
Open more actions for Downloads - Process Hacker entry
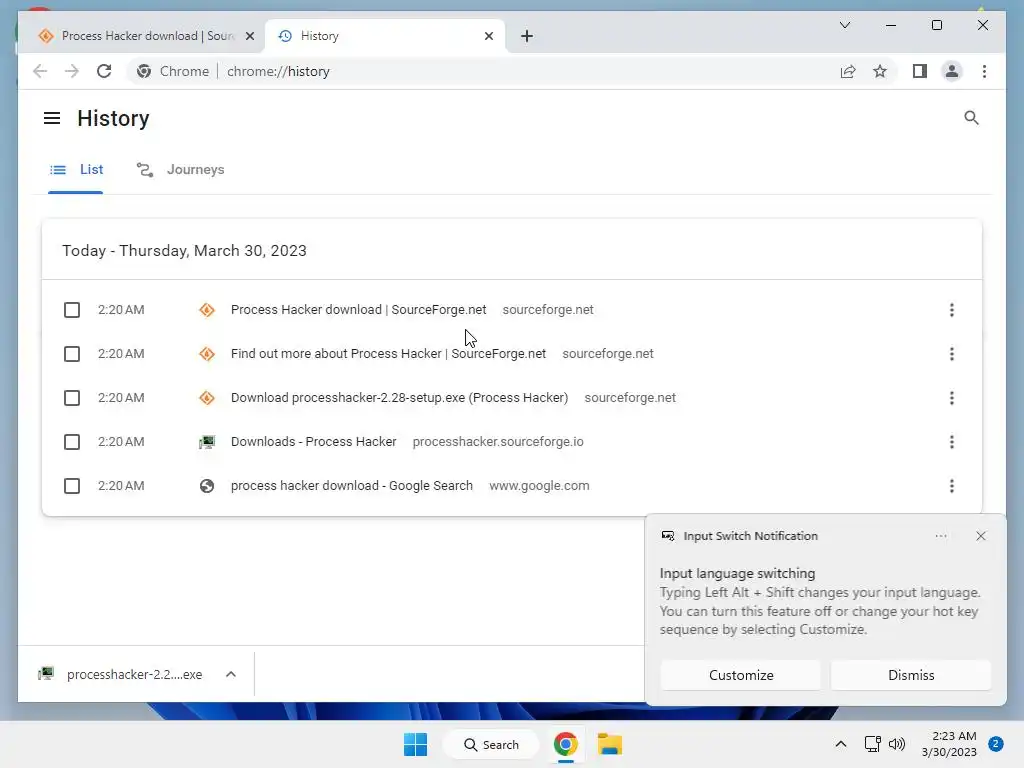(952, 442)
